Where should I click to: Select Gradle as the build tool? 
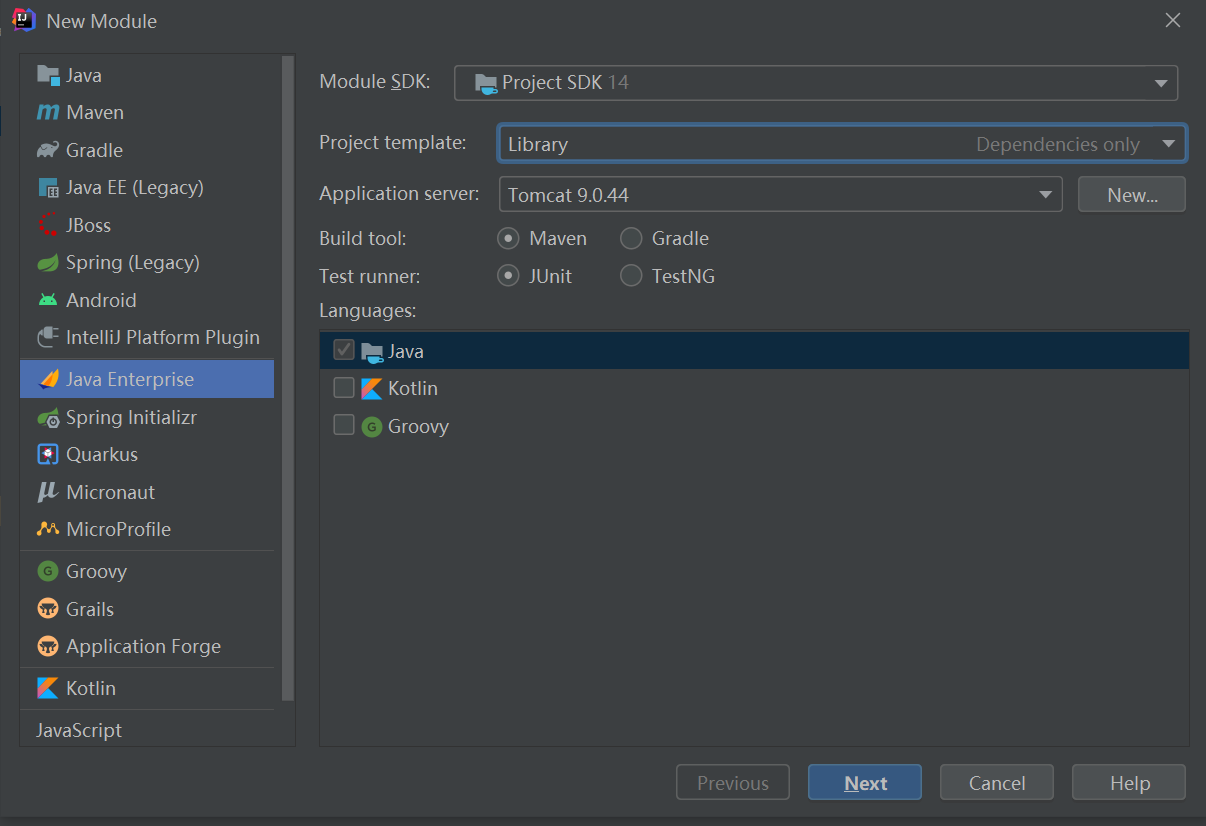pyautogui.click(x=631, y=238)
